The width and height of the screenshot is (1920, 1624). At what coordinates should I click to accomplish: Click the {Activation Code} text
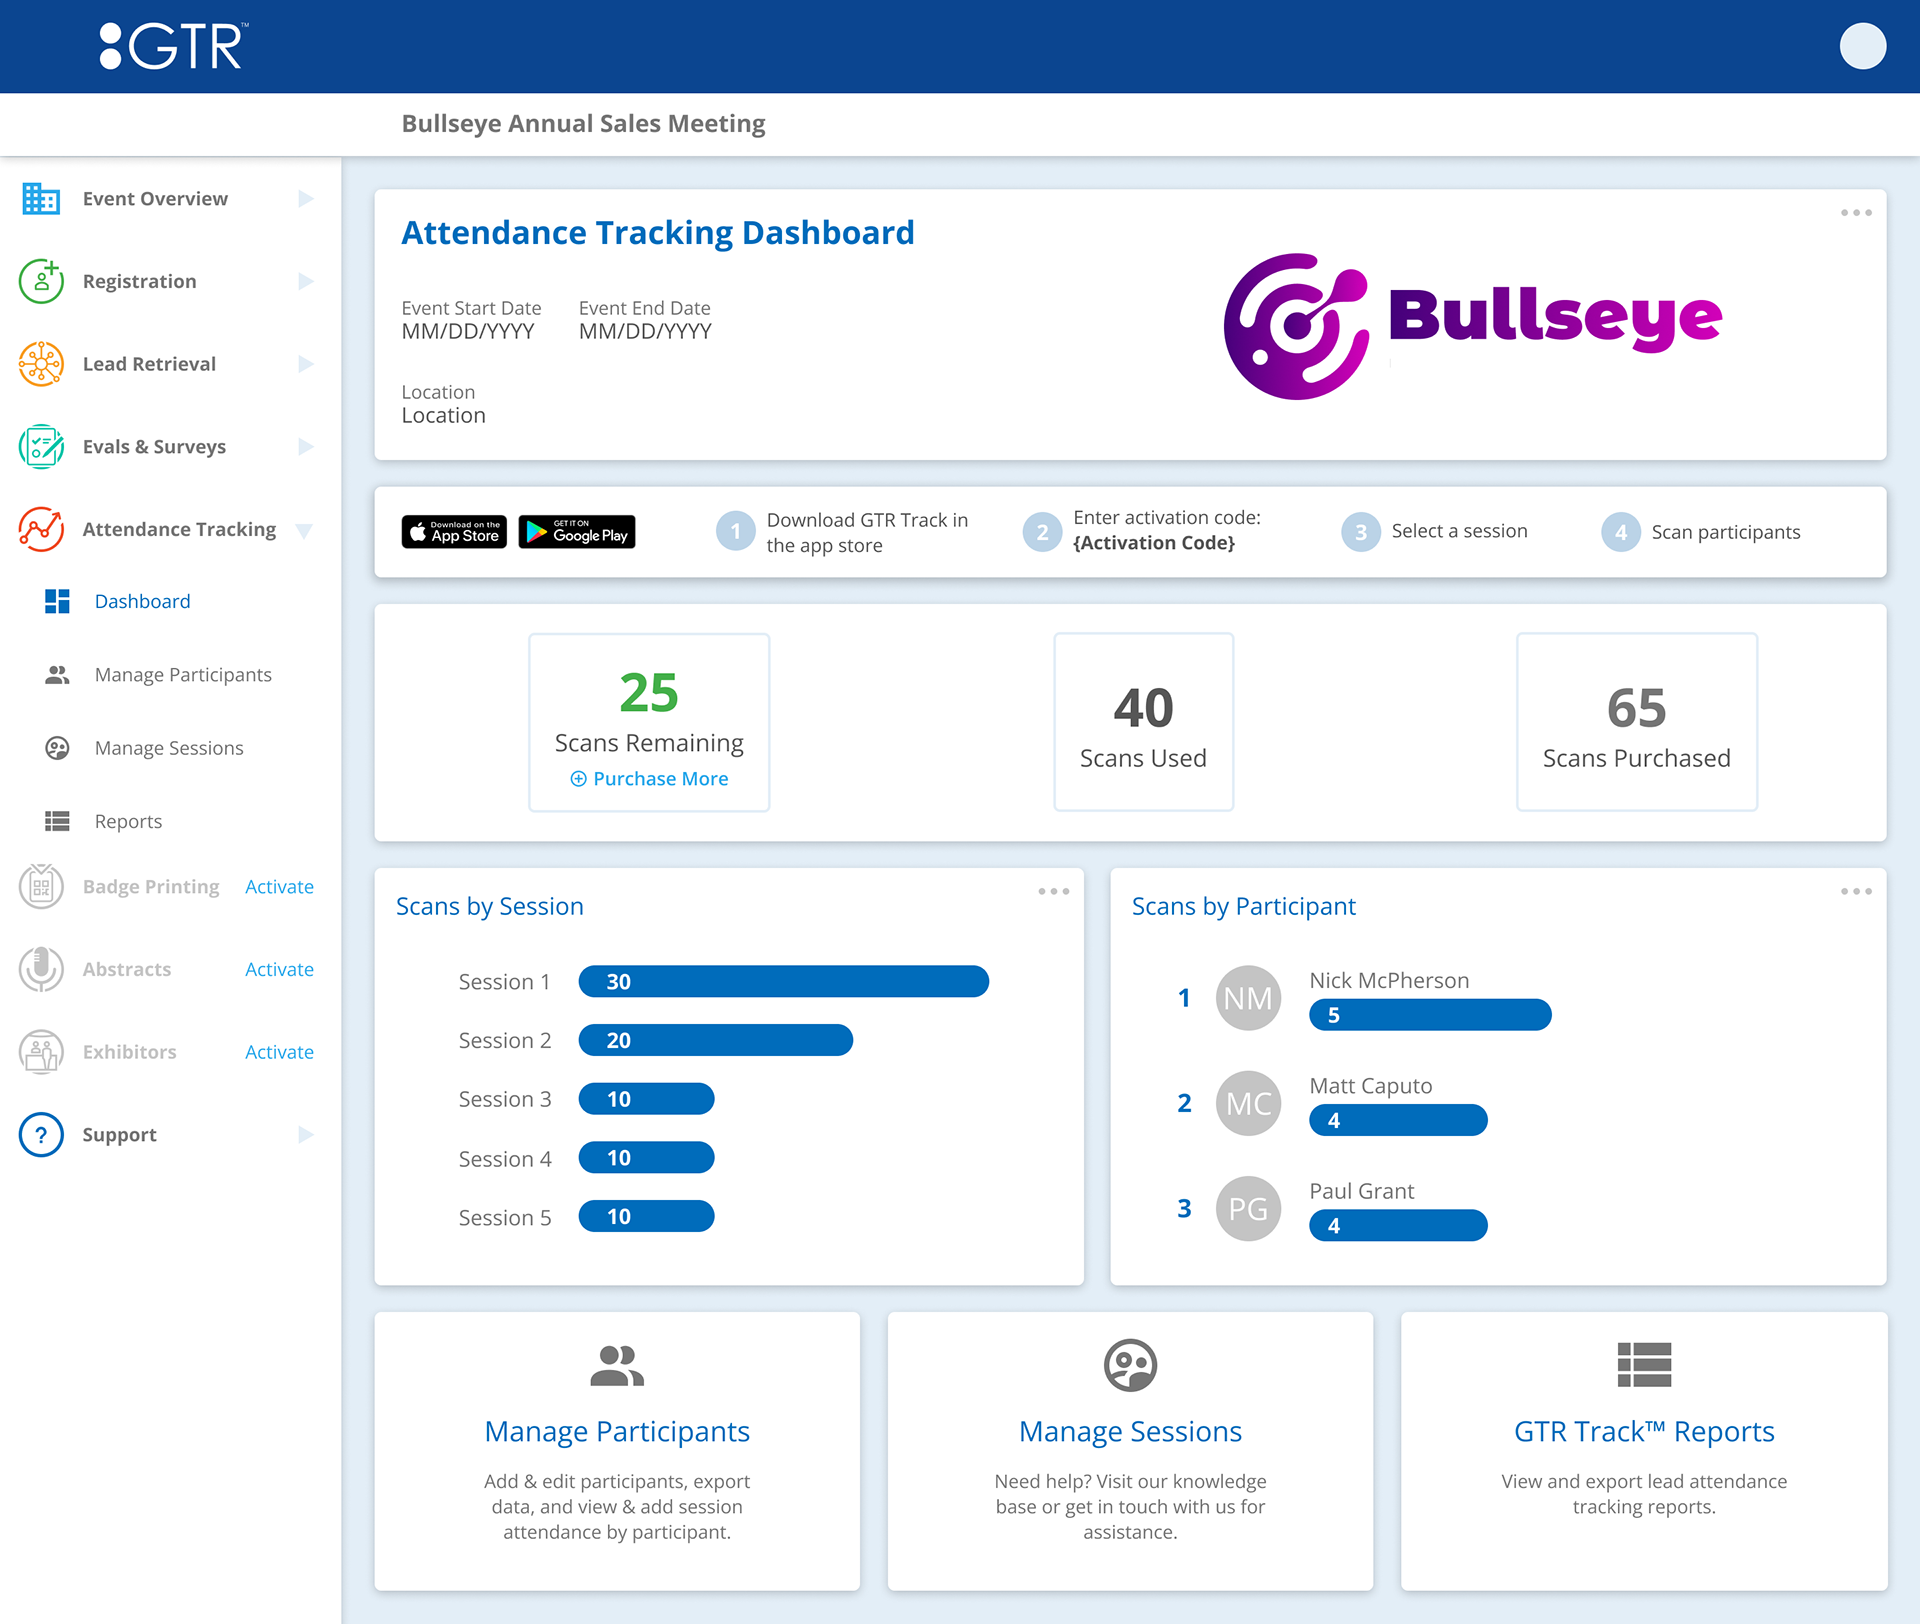tap(1154, 543)
